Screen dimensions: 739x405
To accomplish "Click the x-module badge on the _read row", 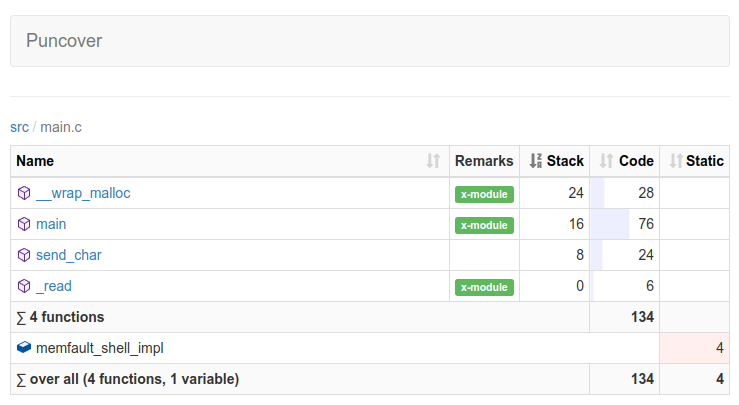I will coord(484,287).
